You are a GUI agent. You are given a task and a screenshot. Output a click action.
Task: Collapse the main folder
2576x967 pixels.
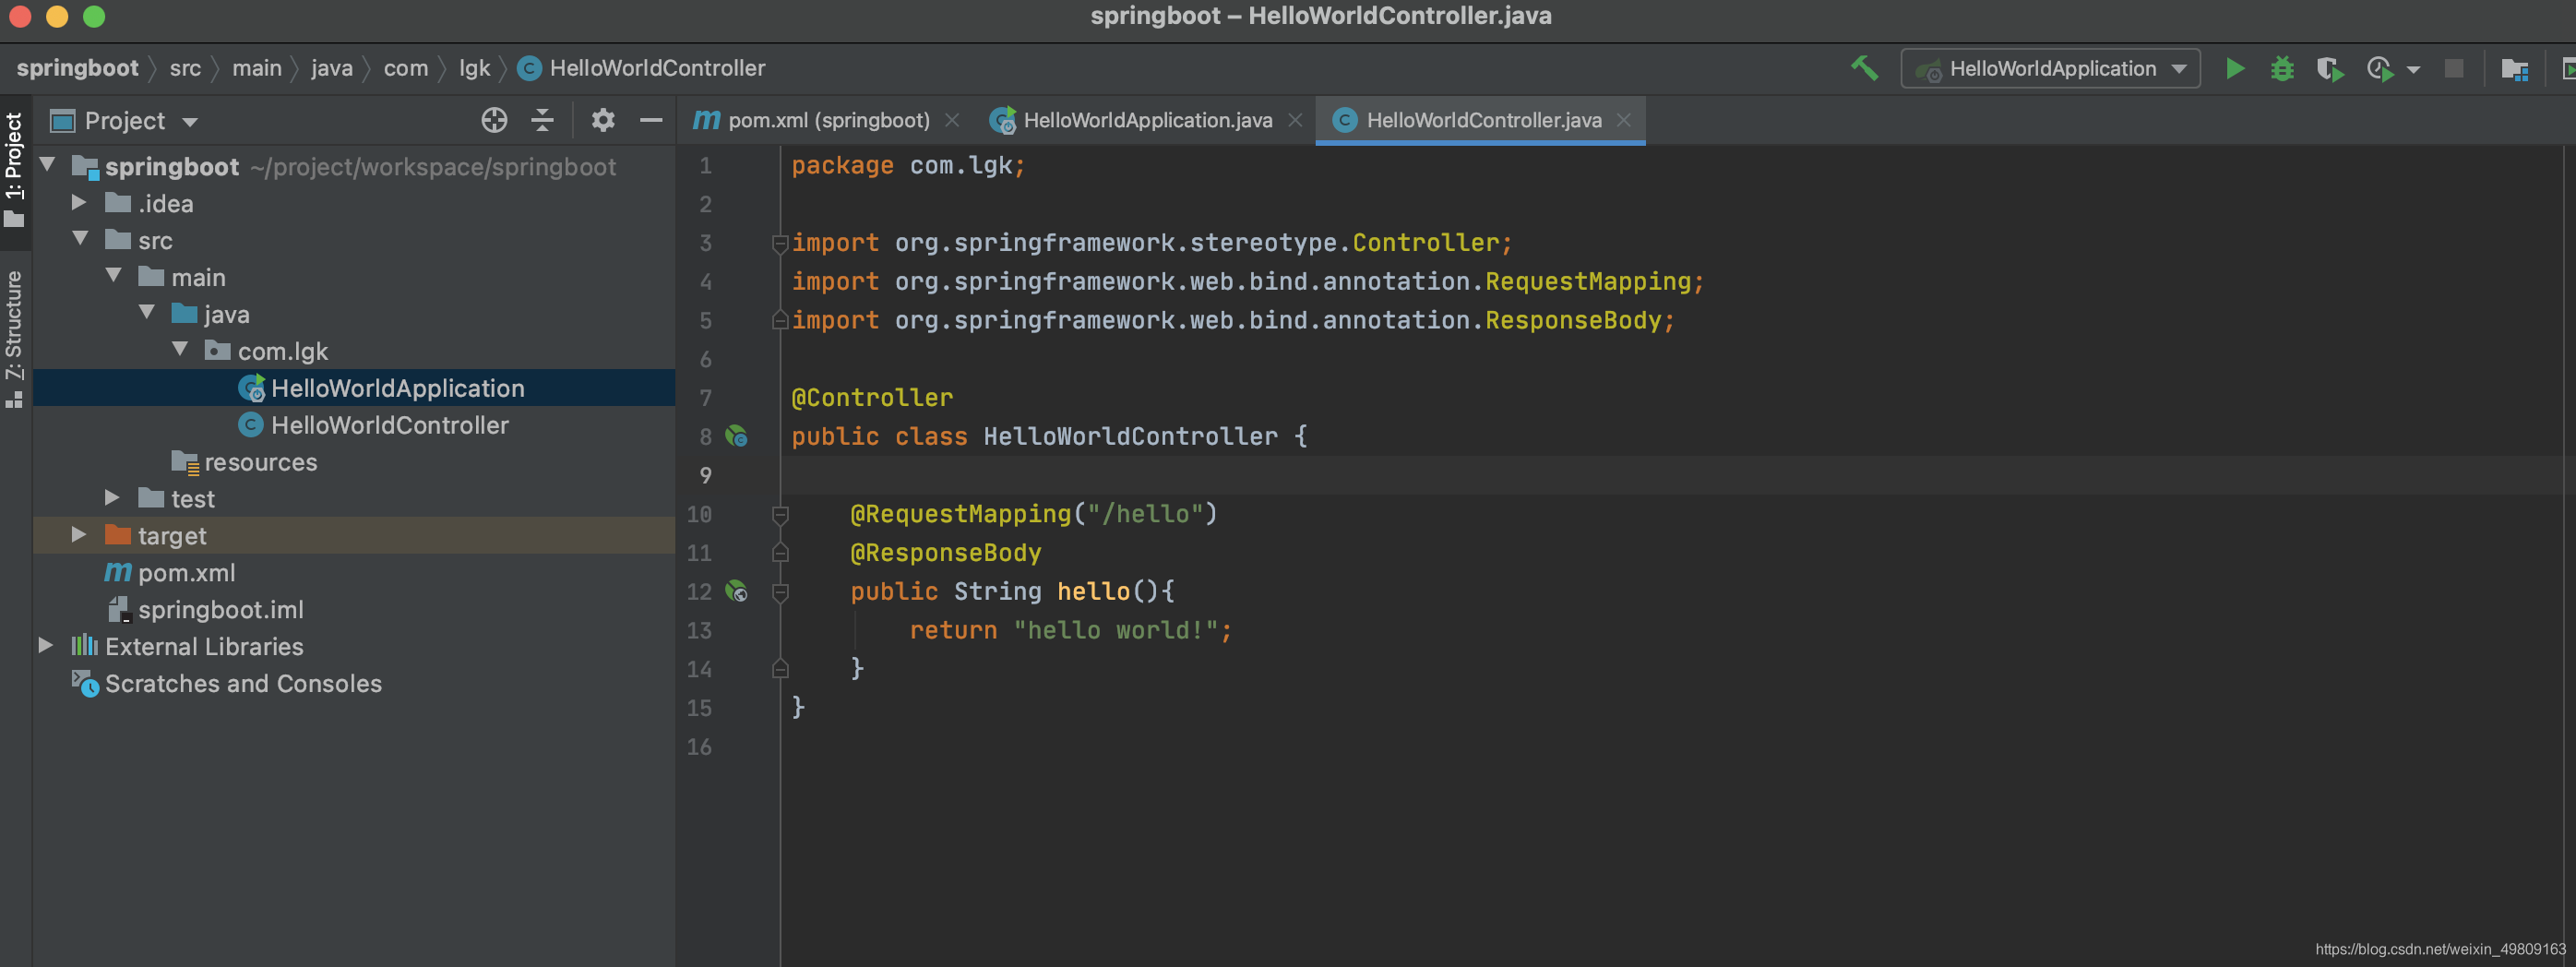(x=114, y=275)
